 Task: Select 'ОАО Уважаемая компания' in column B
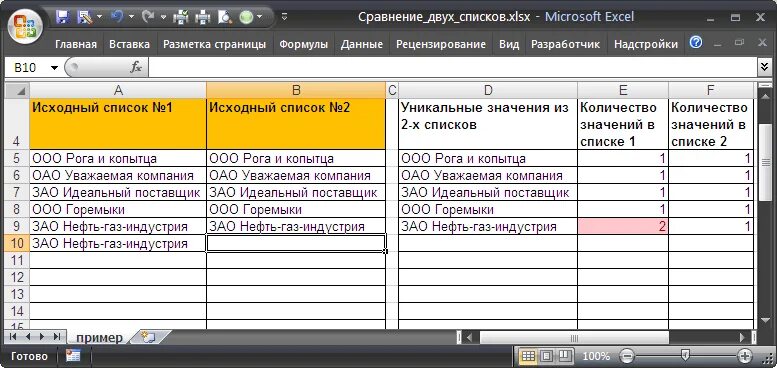[x=296, y=175]
